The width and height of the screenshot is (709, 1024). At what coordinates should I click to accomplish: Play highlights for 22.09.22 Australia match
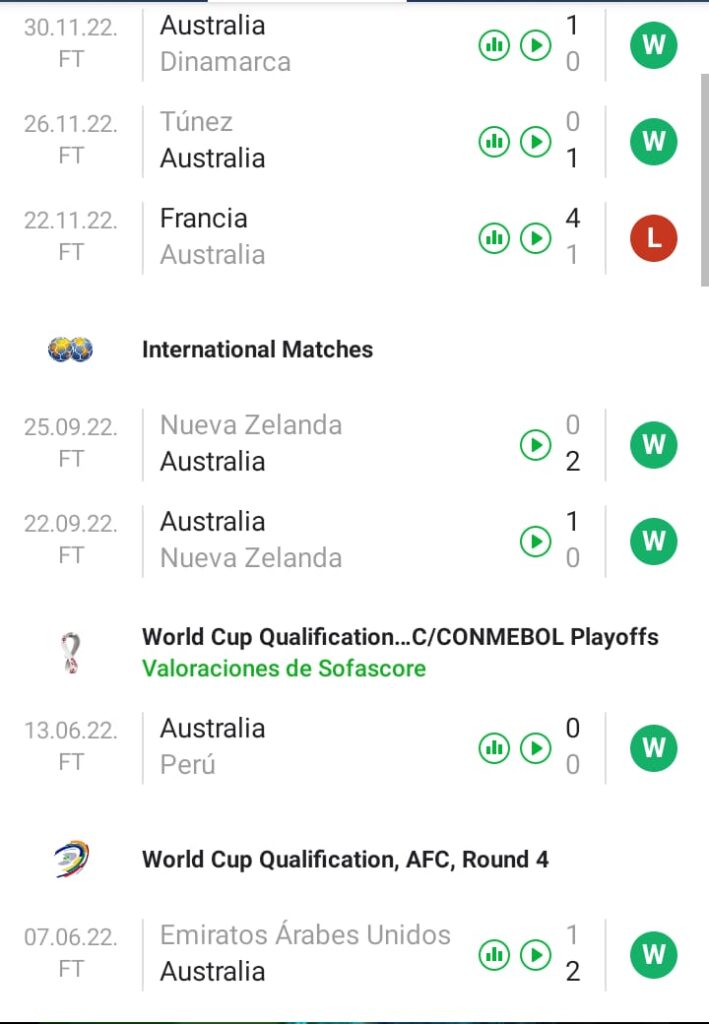pos(536,541)
